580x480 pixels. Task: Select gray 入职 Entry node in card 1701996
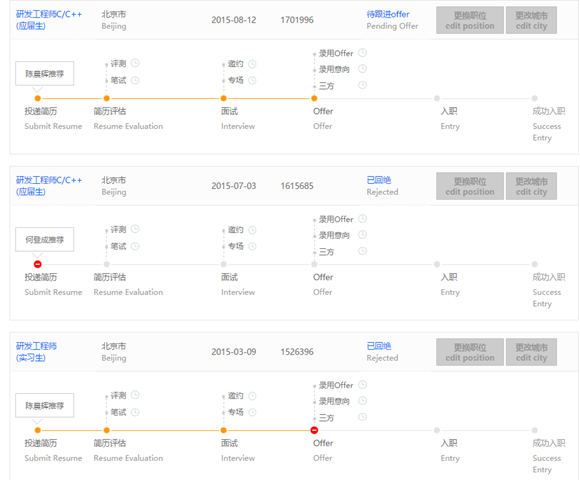pos(437,98)
